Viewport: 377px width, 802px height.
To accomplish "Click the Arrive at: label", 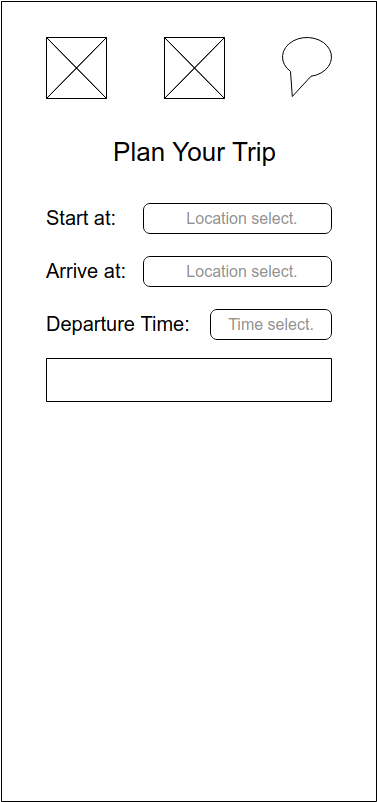I will [x=86, y=271].
